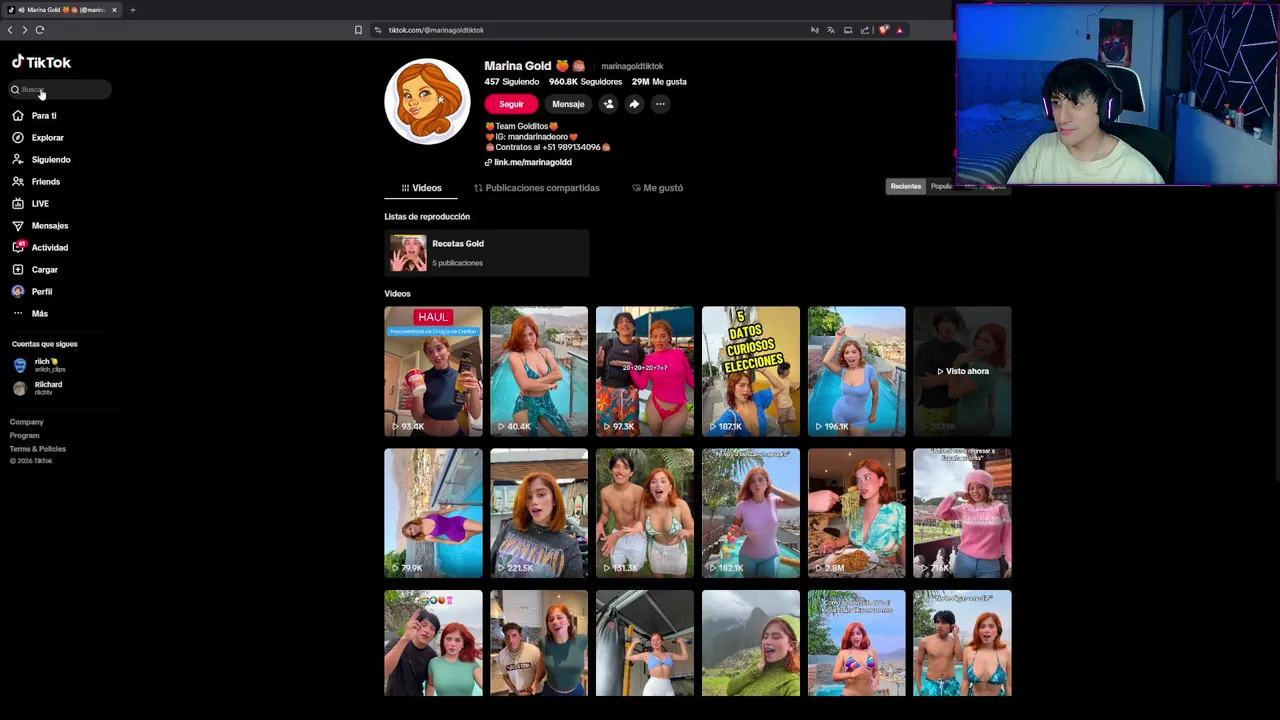This screenshot has height=720, width=1280.
Task: Click Terms & Policies footer link
Action: coord(38,449)
